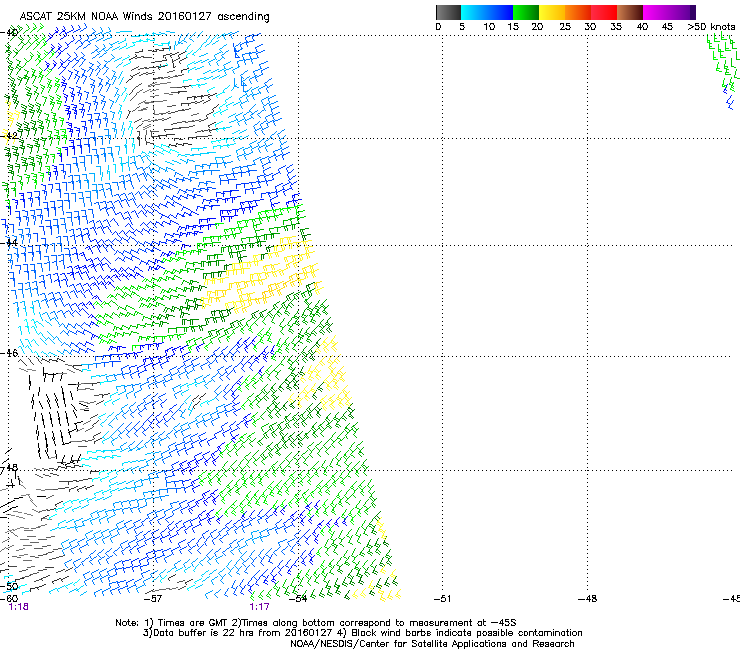This screenshot has height=650, width=740.
Task: Click the '25' label under the color bar
Action: 565,27
